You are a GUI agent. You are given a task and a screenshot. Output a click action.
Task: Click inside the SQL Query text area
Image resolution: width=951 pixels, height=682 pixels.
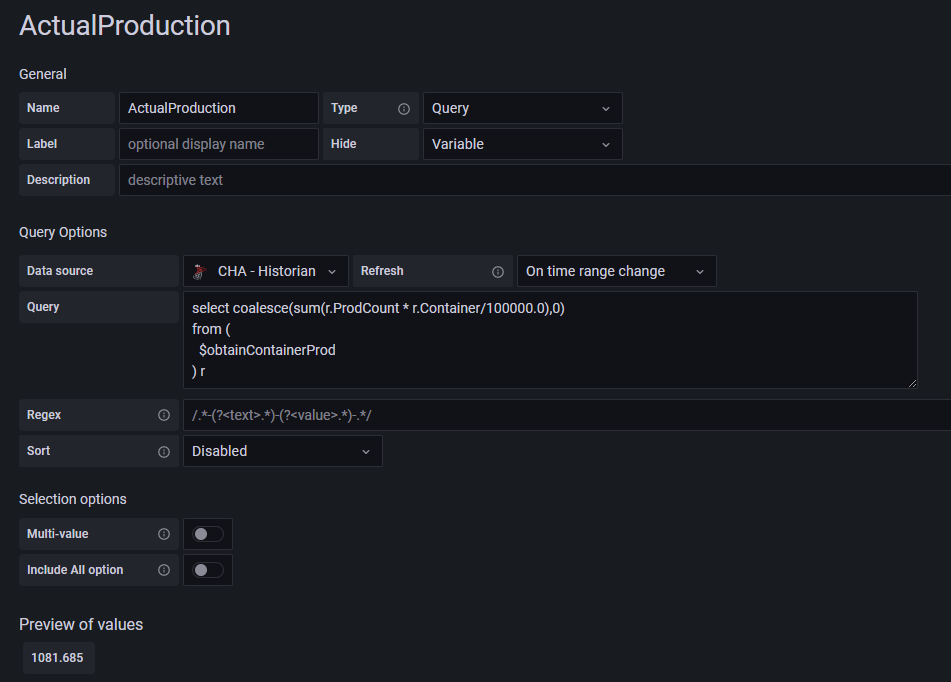tap(549, 339)
